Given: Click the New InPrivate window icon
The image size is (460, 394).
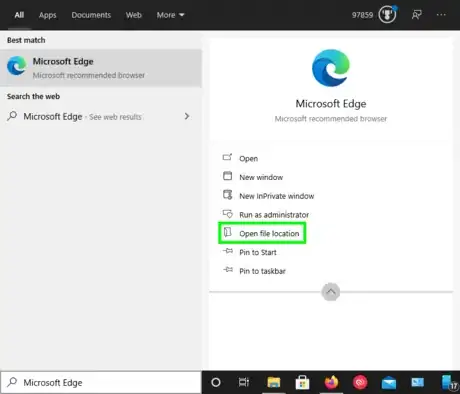Looking at the screenshot, I should tap(227, 194).
